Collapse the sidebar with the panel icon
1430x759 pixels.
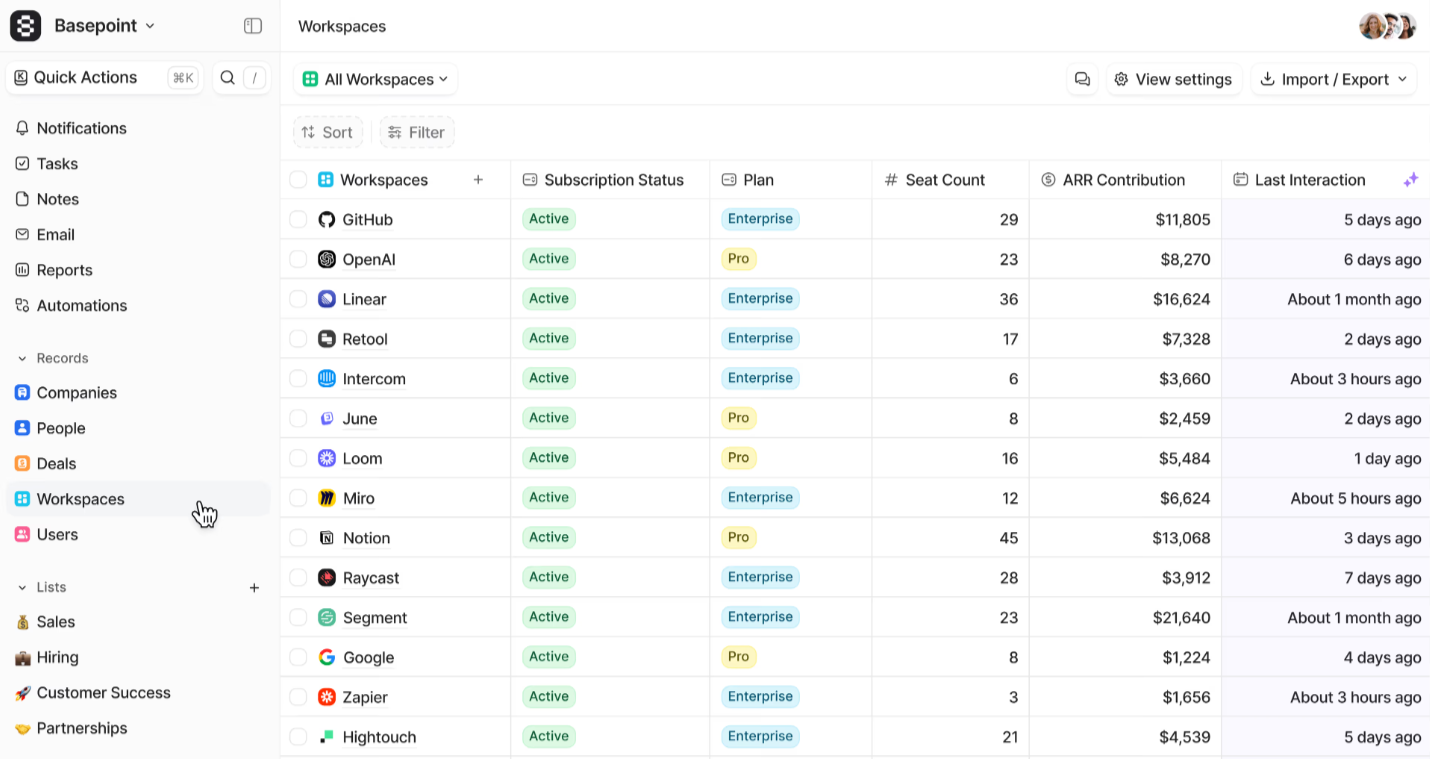coord(253,26)
